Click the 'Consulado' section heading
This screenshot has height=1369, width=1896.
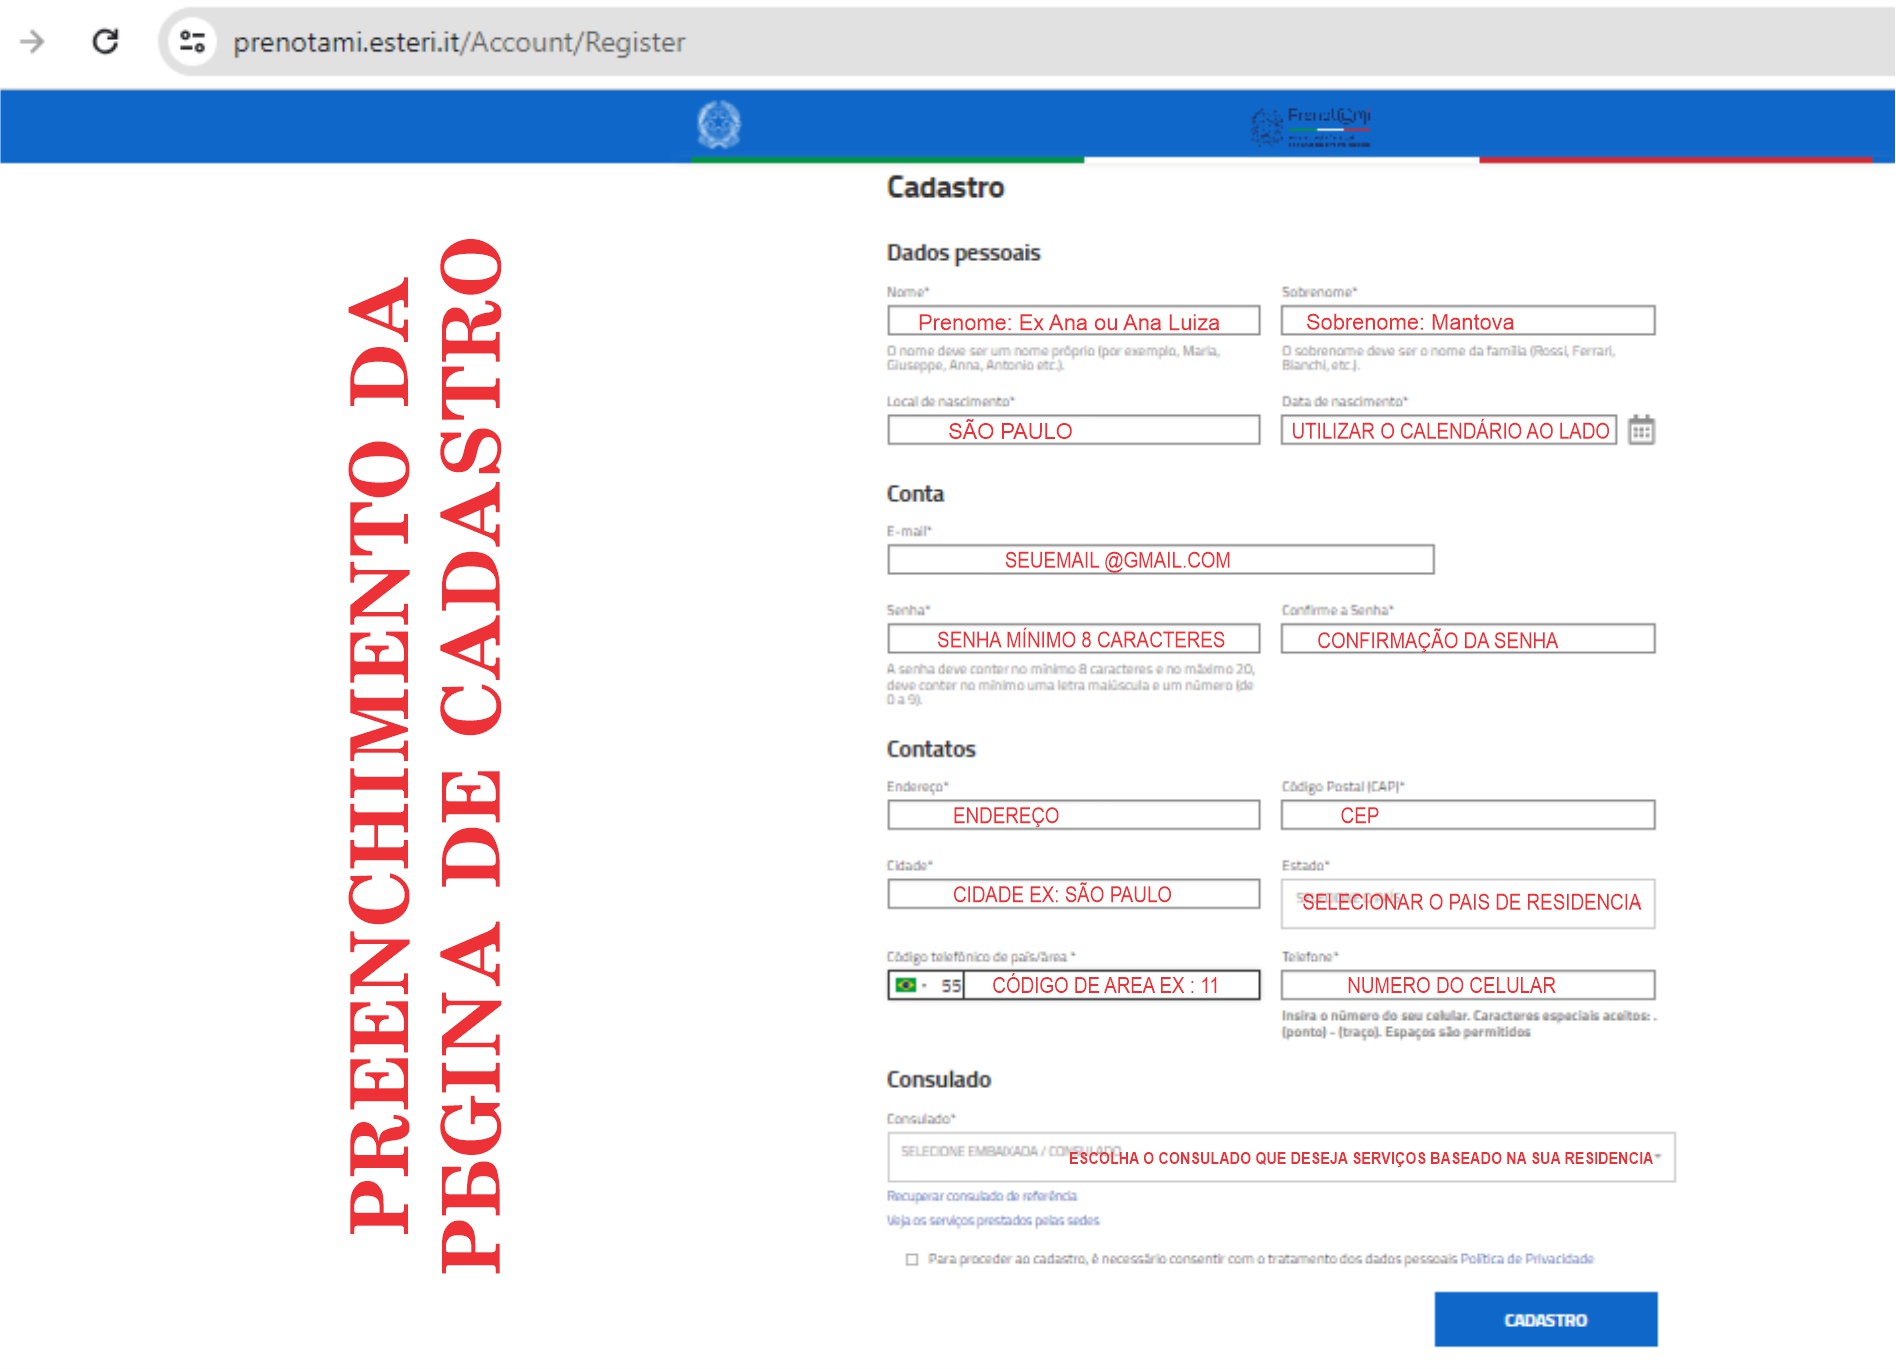pos(939,1080)
